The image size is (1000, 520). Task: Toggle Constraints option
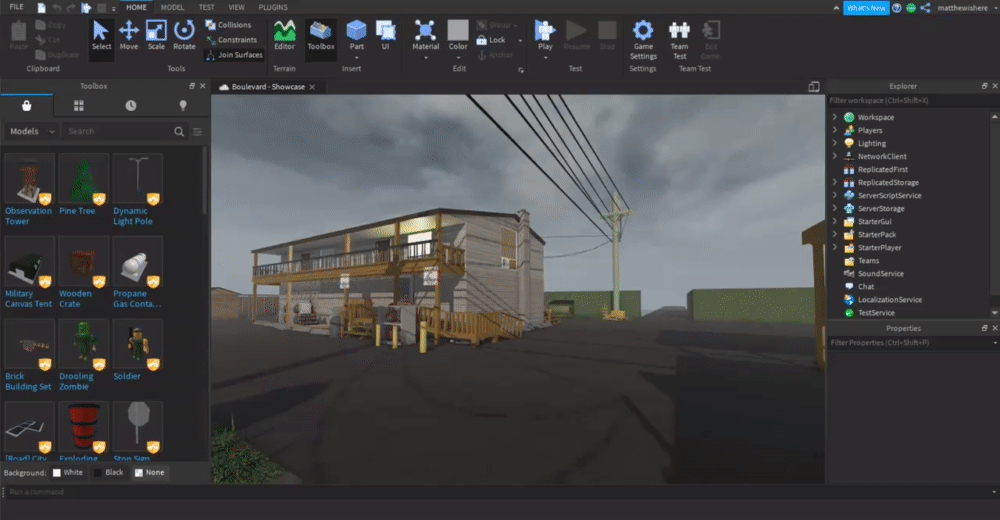(231, 40)
